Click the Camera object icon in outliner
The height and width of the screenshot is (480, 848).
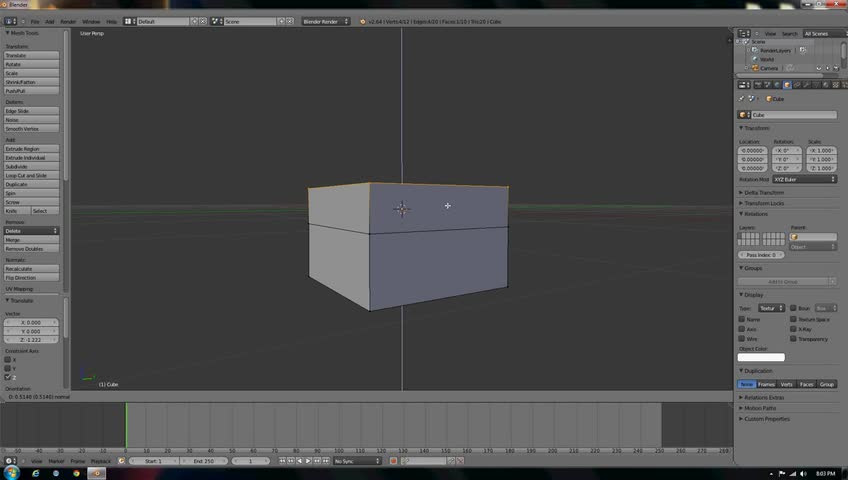(x=755, y=68)
